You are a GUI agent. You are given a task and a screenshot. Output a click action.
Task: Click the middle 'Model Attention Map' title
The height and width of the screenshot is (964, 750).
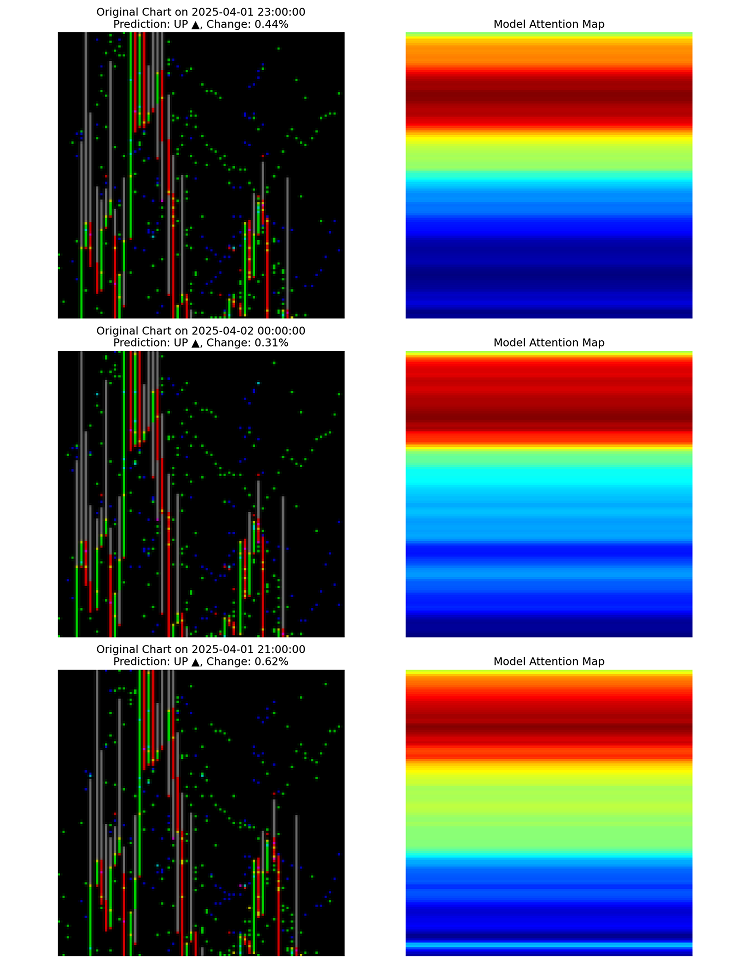point(549,343)
